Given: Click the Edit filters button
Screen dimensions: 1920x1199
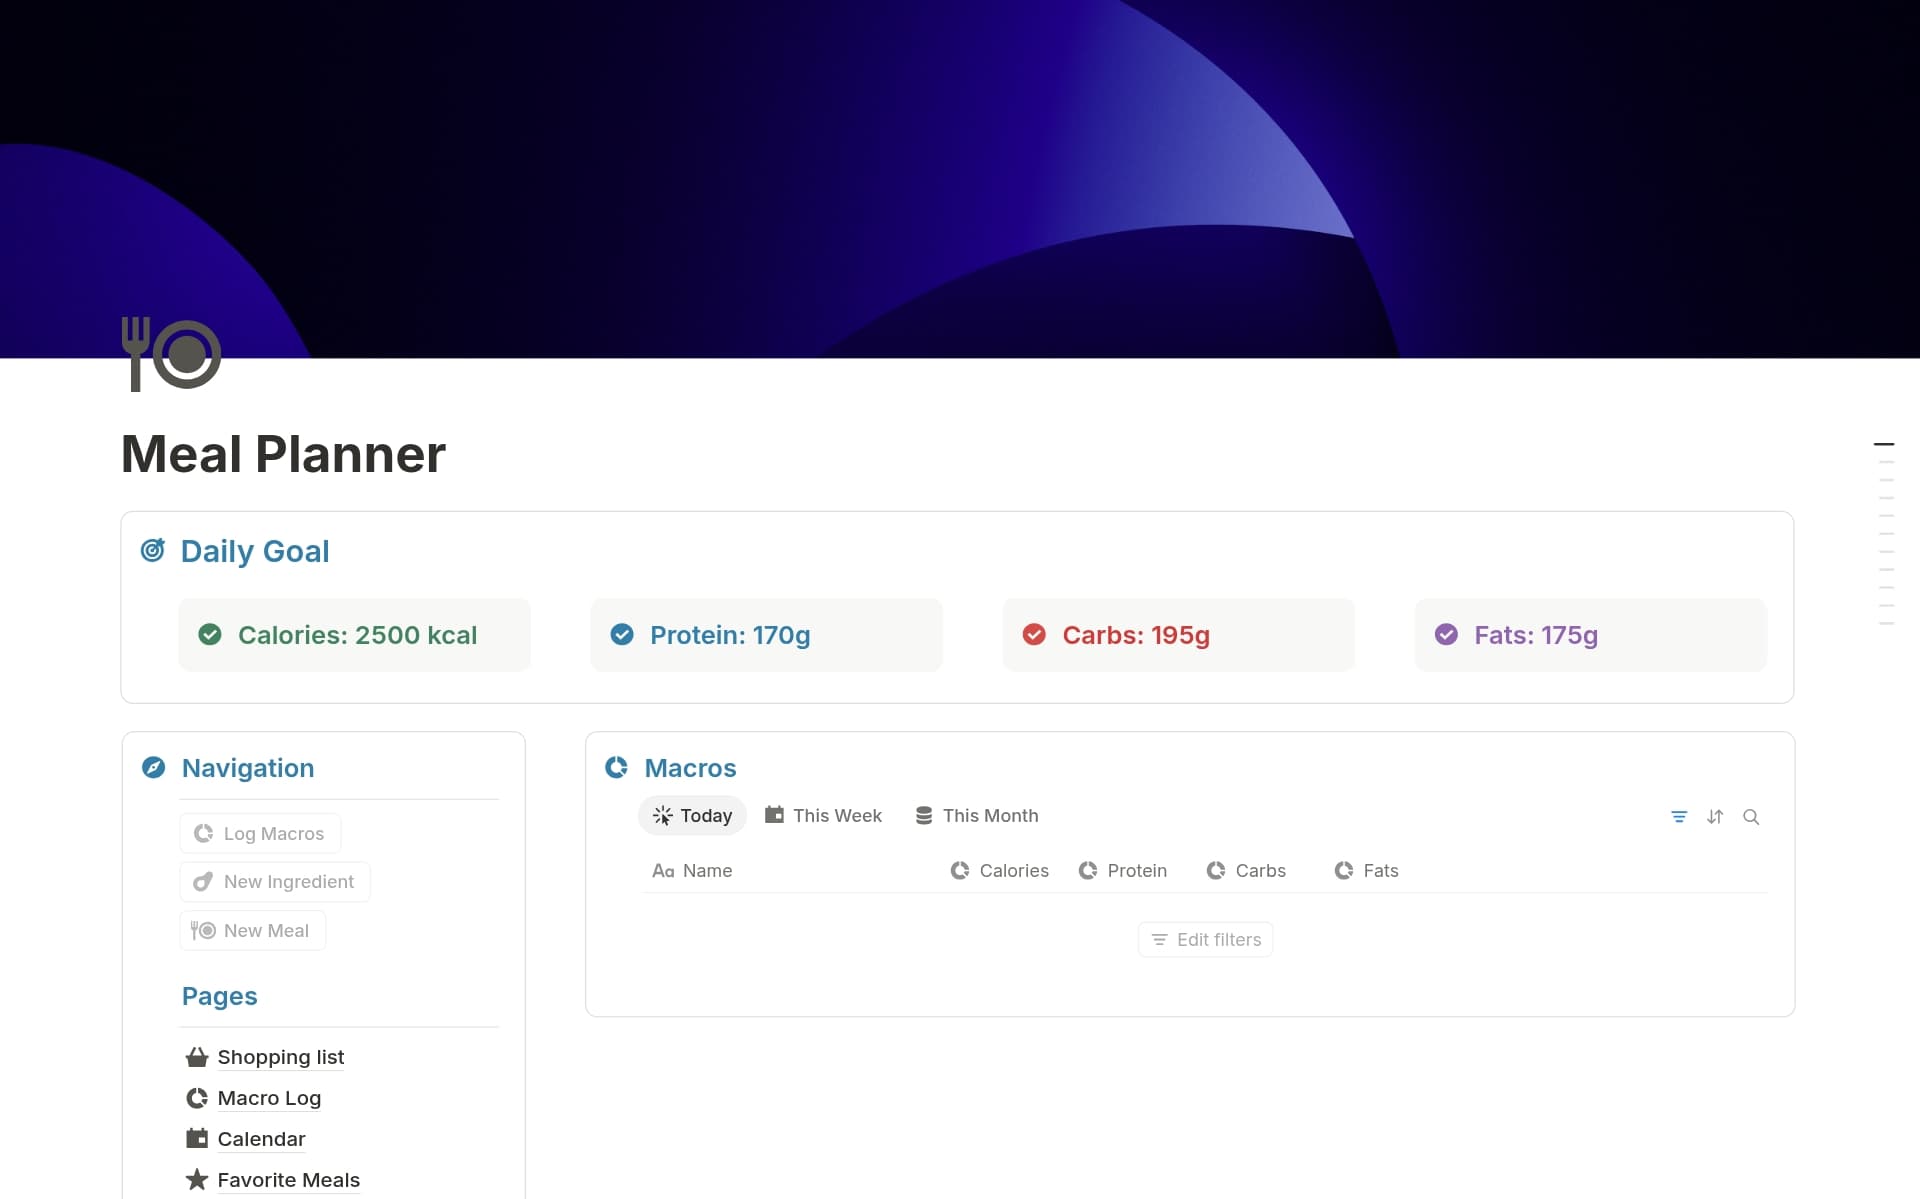Looking at the screenshot, I should click(1205, 939).
